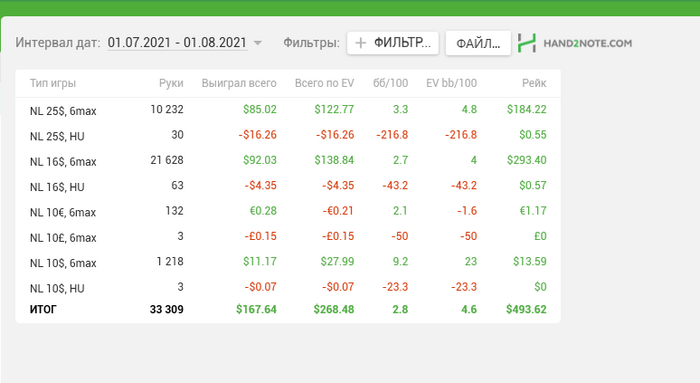This screenshot has width=700, height=383.
Task: Click hands value 132
Action: (x=174, y=211)
